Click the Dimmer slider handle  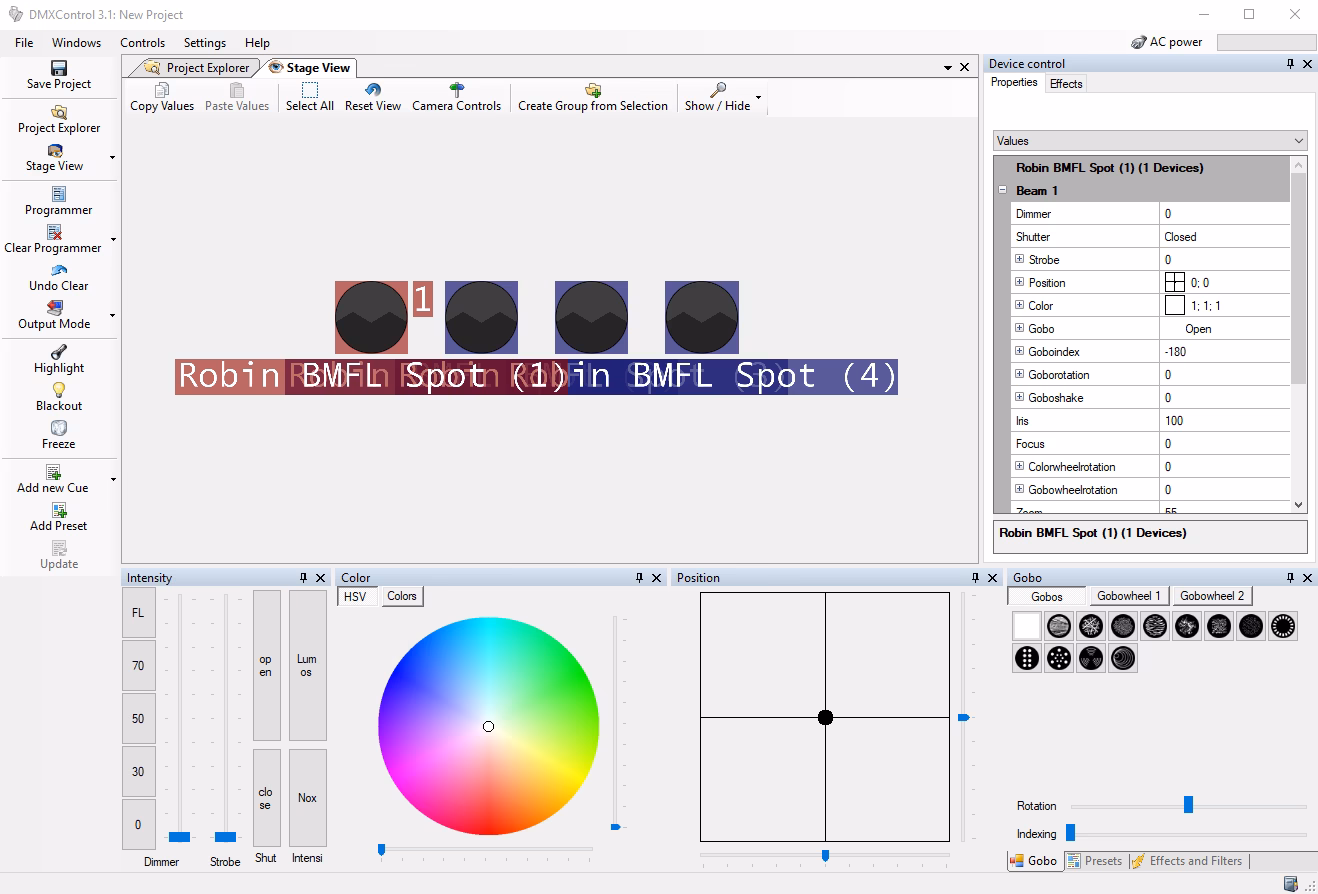pos(179,836)
